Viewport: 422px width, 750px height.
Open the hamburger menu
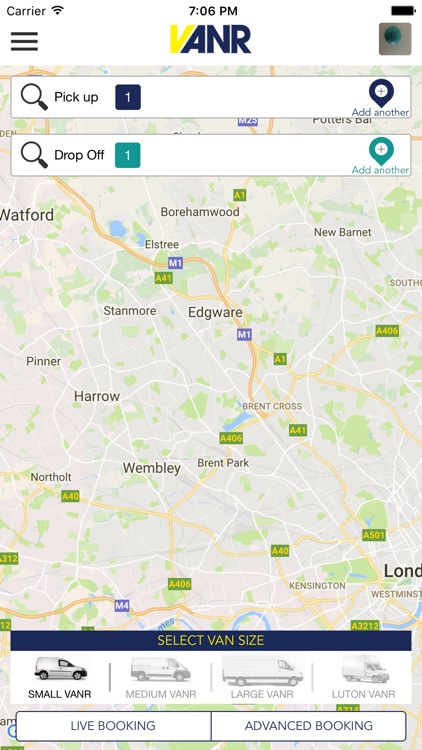[x=24, y=41]
